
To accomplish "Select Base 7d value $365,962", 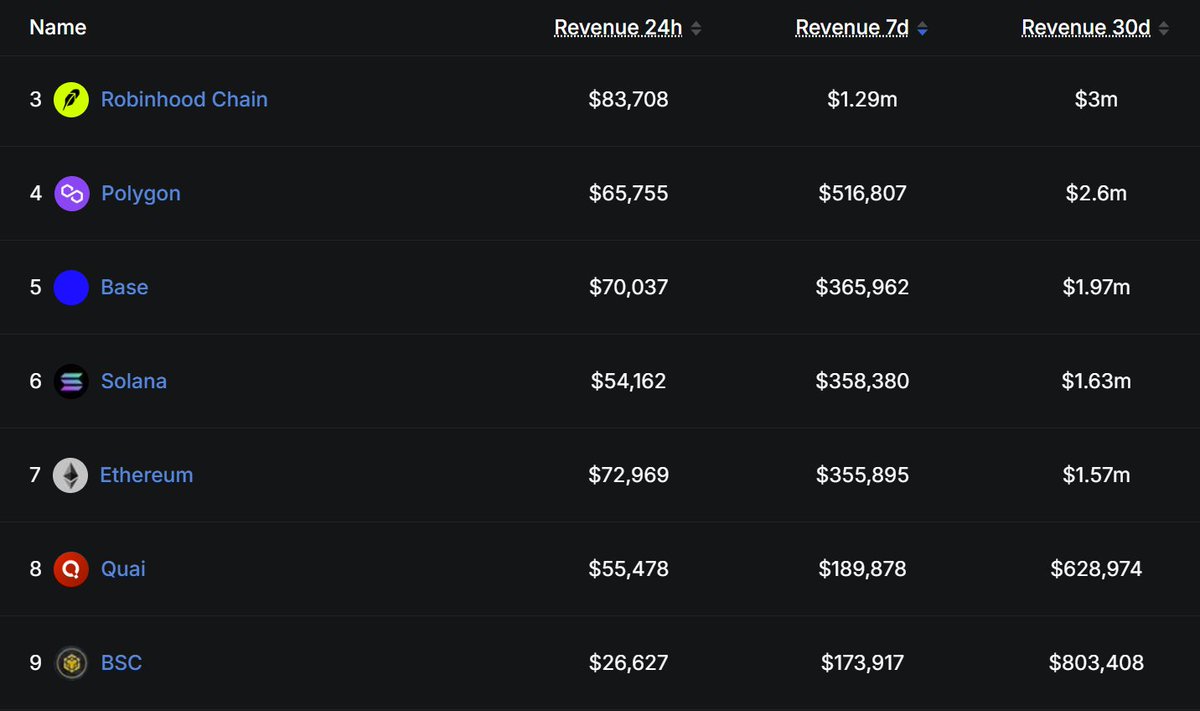I will 862,288.
